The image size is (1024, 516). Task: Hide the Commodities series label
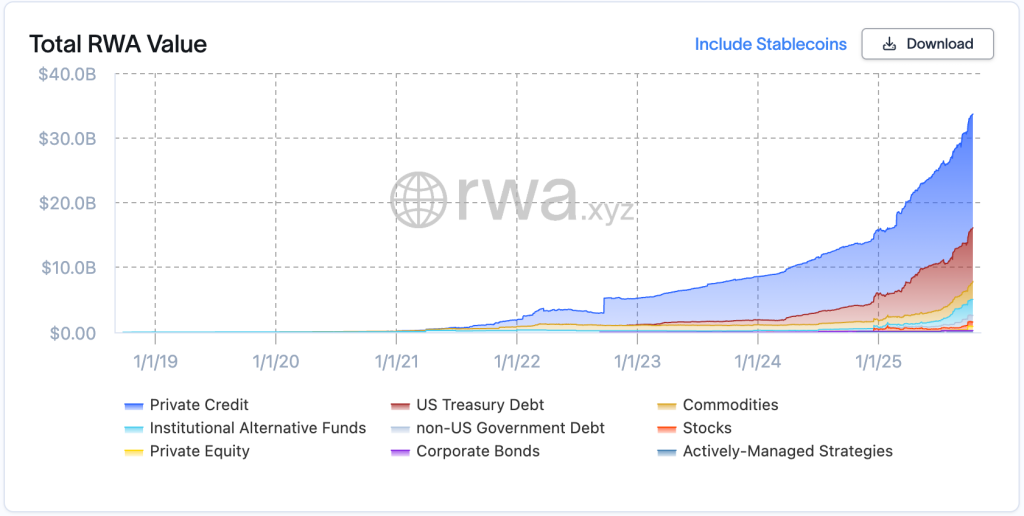[730, 405]
